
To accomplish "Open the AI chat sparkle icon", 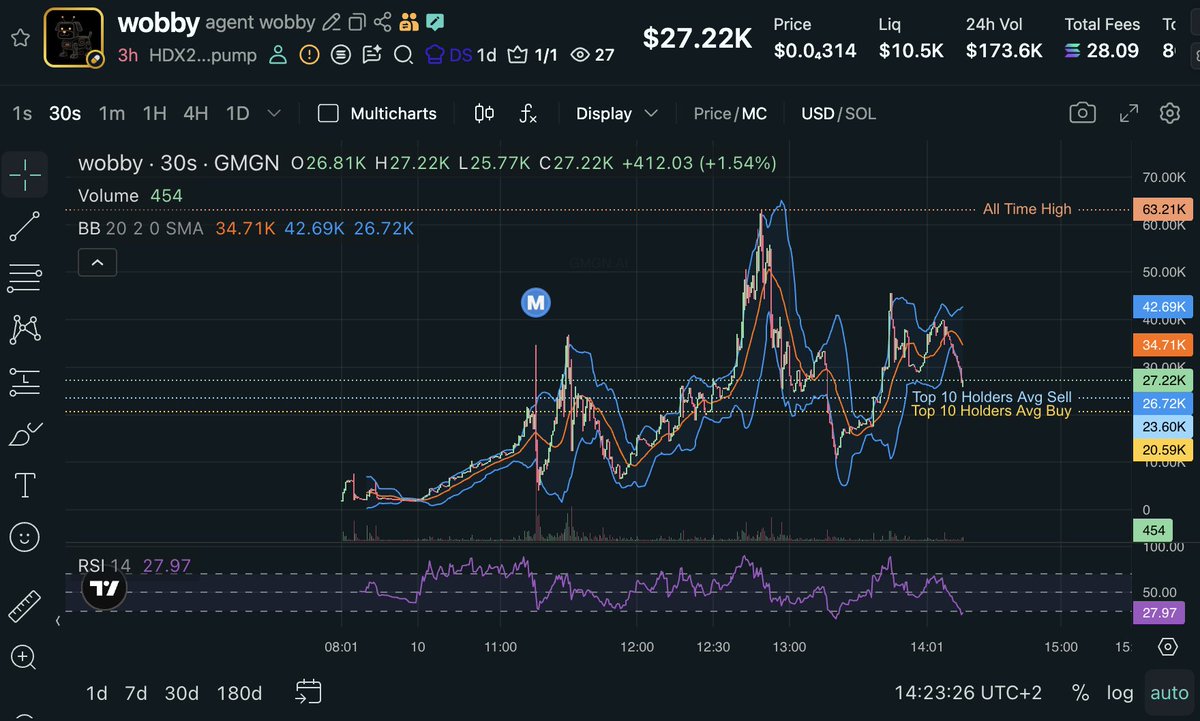I will click(372, 55).
